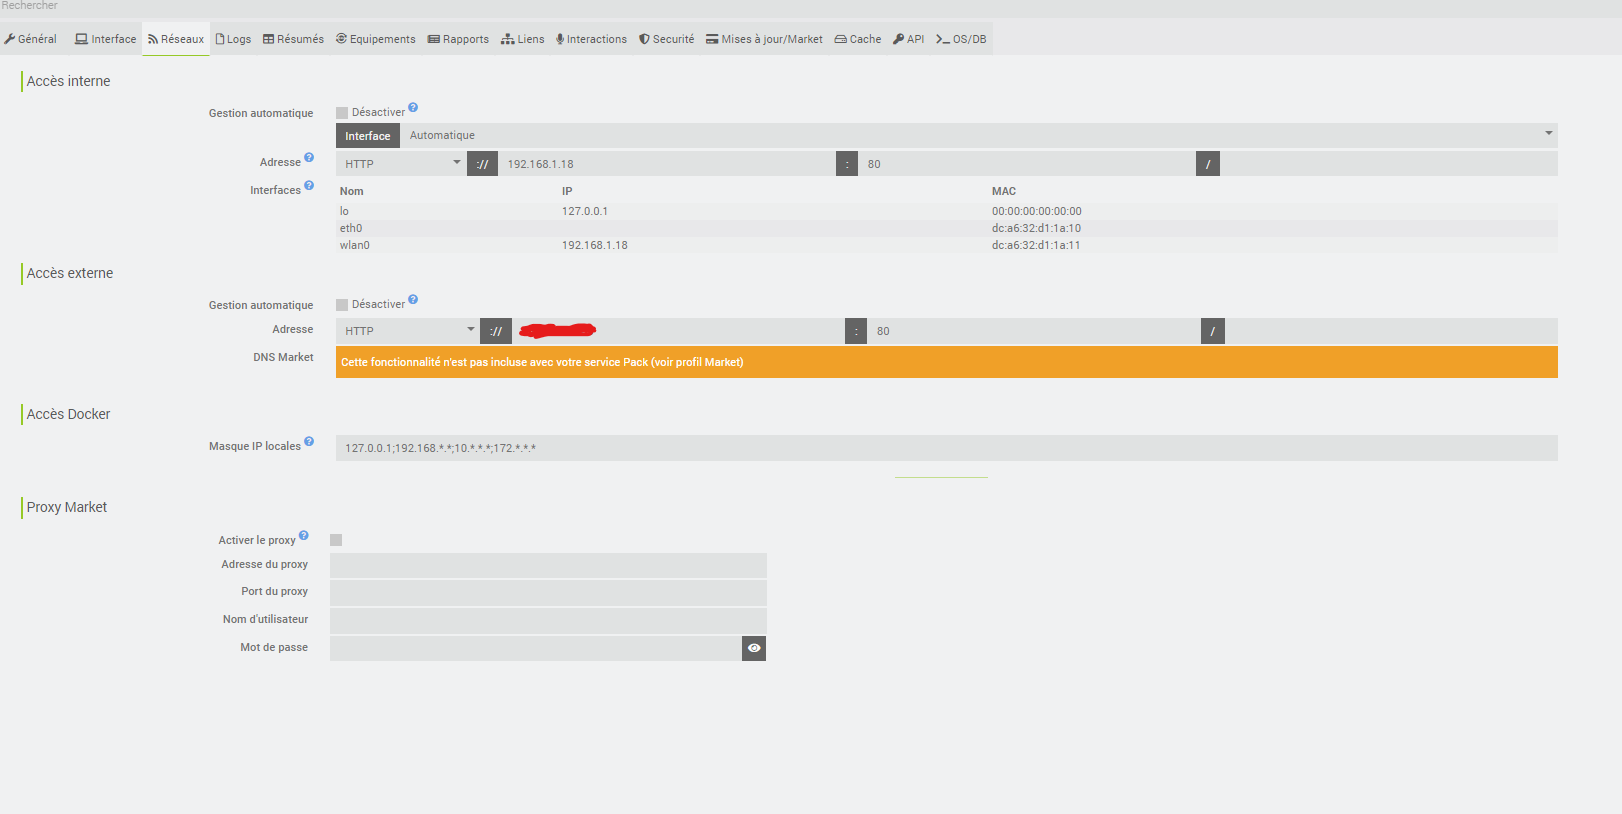Screen dimensions: 1622x814
Task: Click the external address field
Action: click(678, 331)
